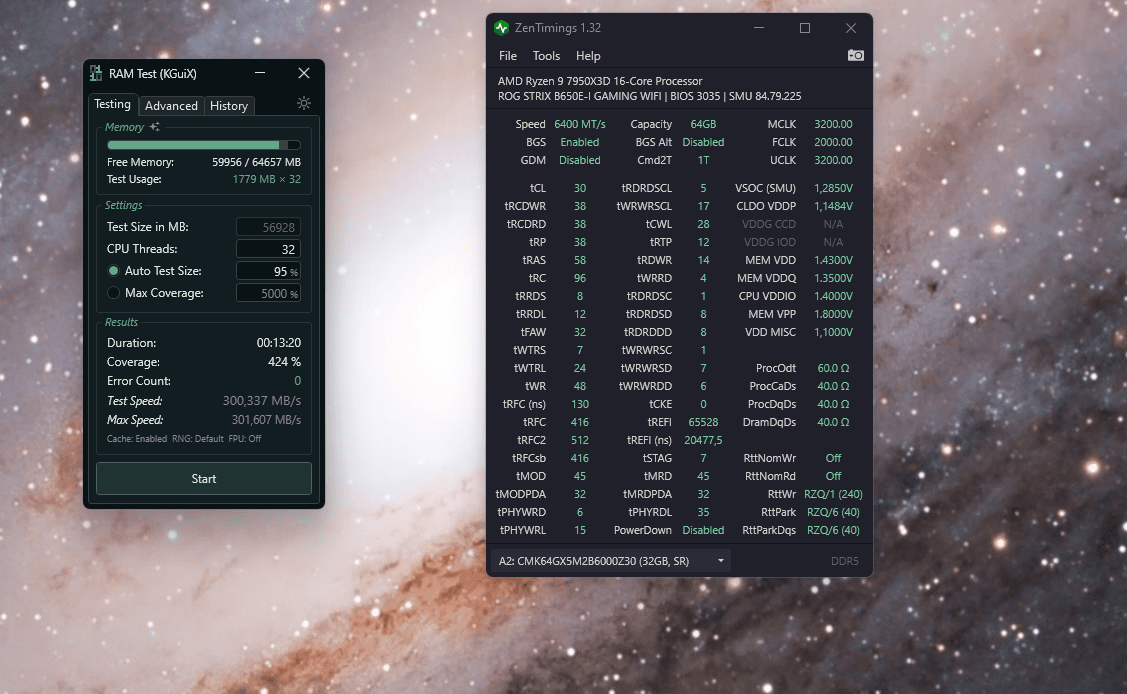The width and height of the screenshot is (1127, 694).
Task: Click the BGS Enabled value
Action: 579,142
